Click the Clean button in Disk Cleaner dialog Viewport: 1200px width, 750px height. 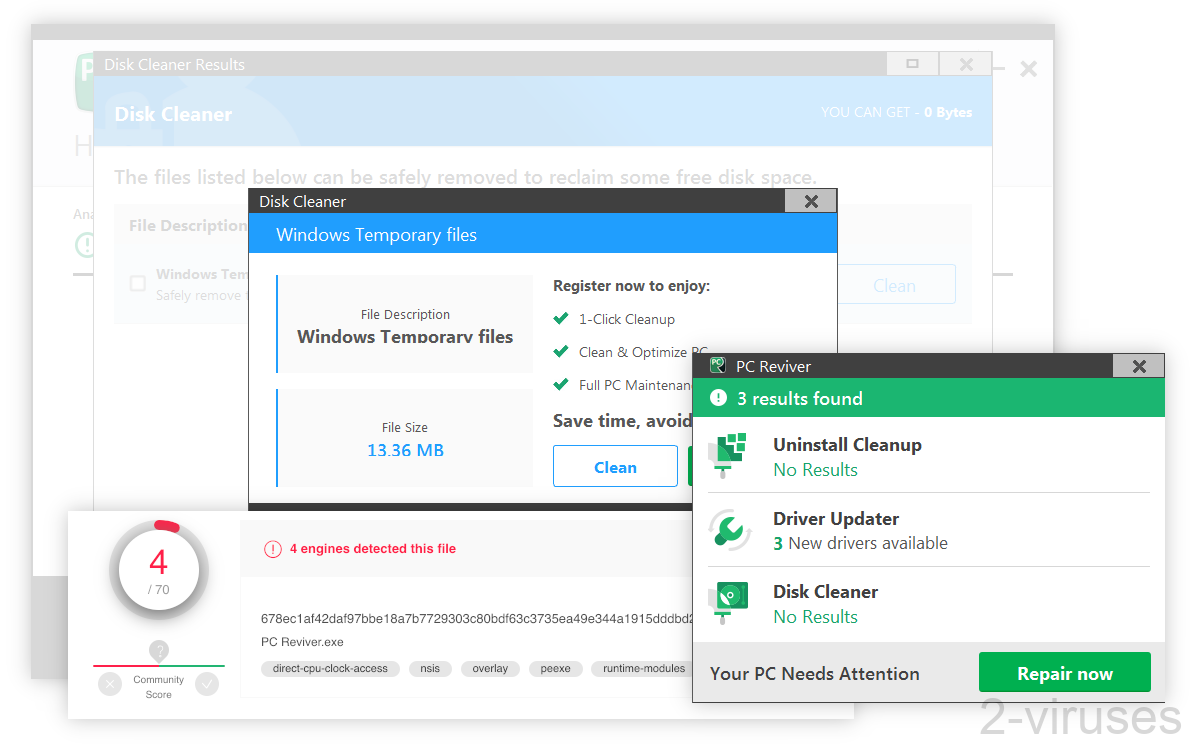615,467
